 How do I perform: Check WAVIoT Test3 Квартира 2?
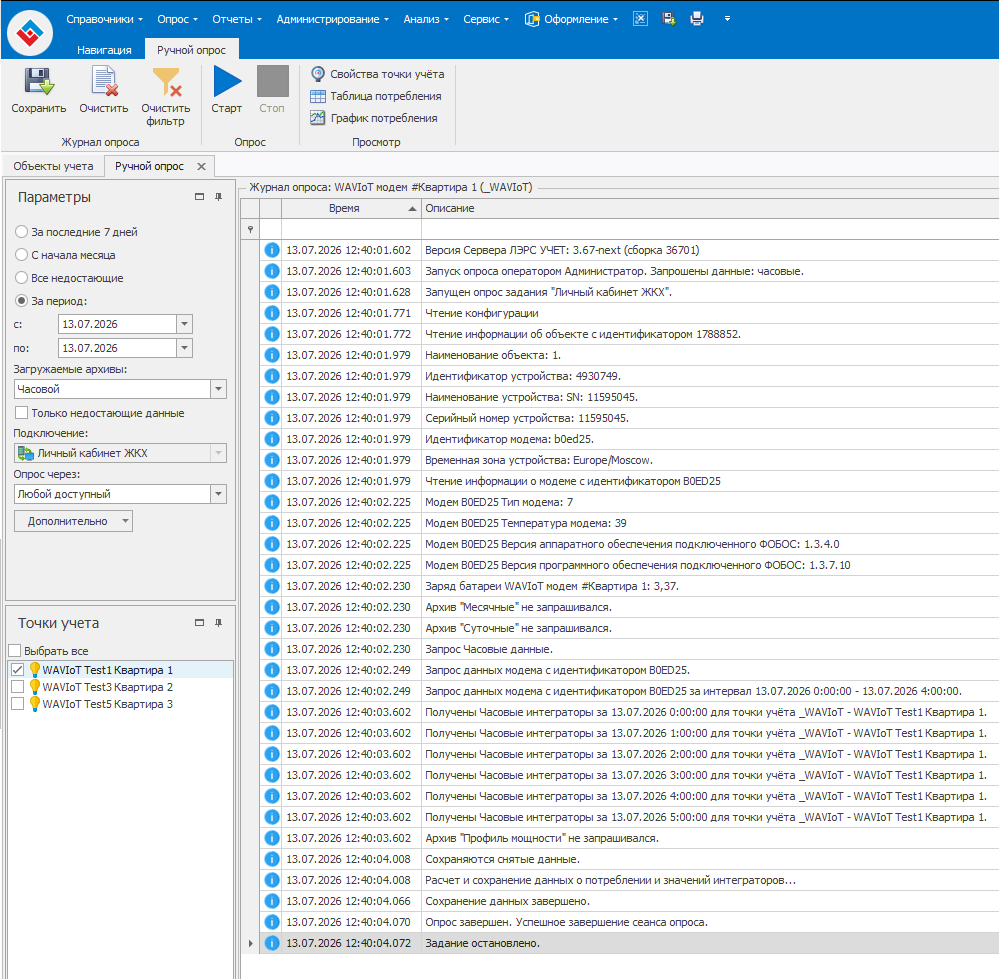click(x=17, y=687)
